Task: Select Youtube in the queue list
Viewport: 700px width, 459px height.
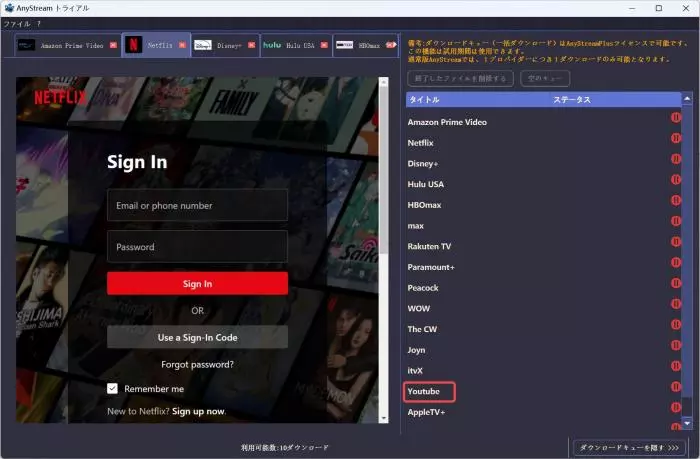Action: point(424,392)
